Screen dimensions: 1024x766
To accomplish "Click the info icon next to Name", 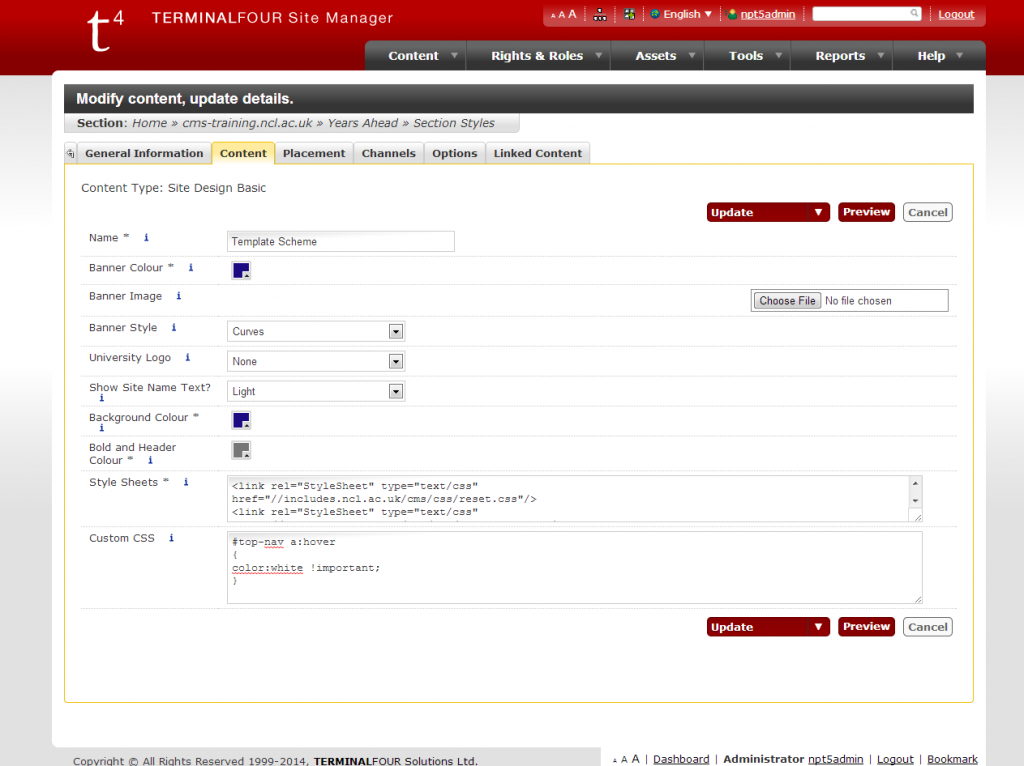I will (x=146, y=238).
